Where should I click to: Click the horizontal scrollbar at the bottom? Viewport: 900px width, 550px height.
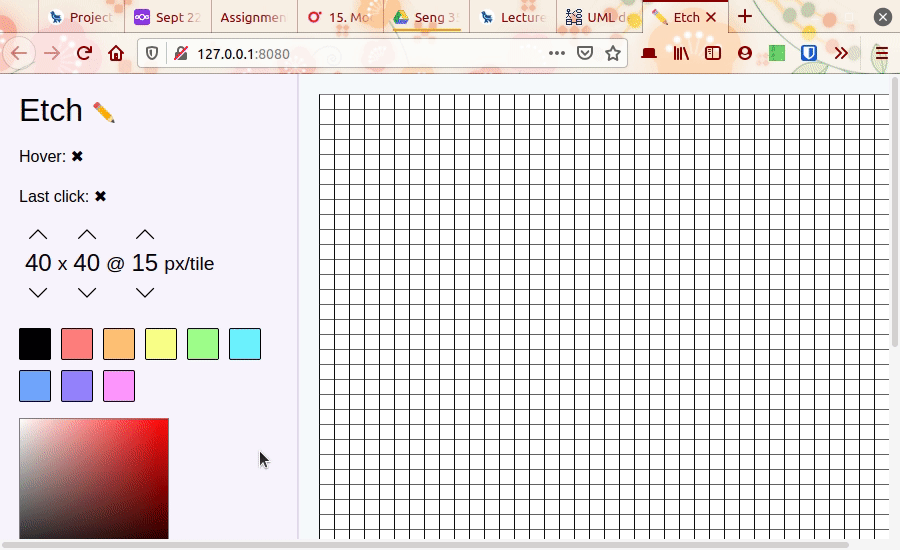[x=425, y=545]
